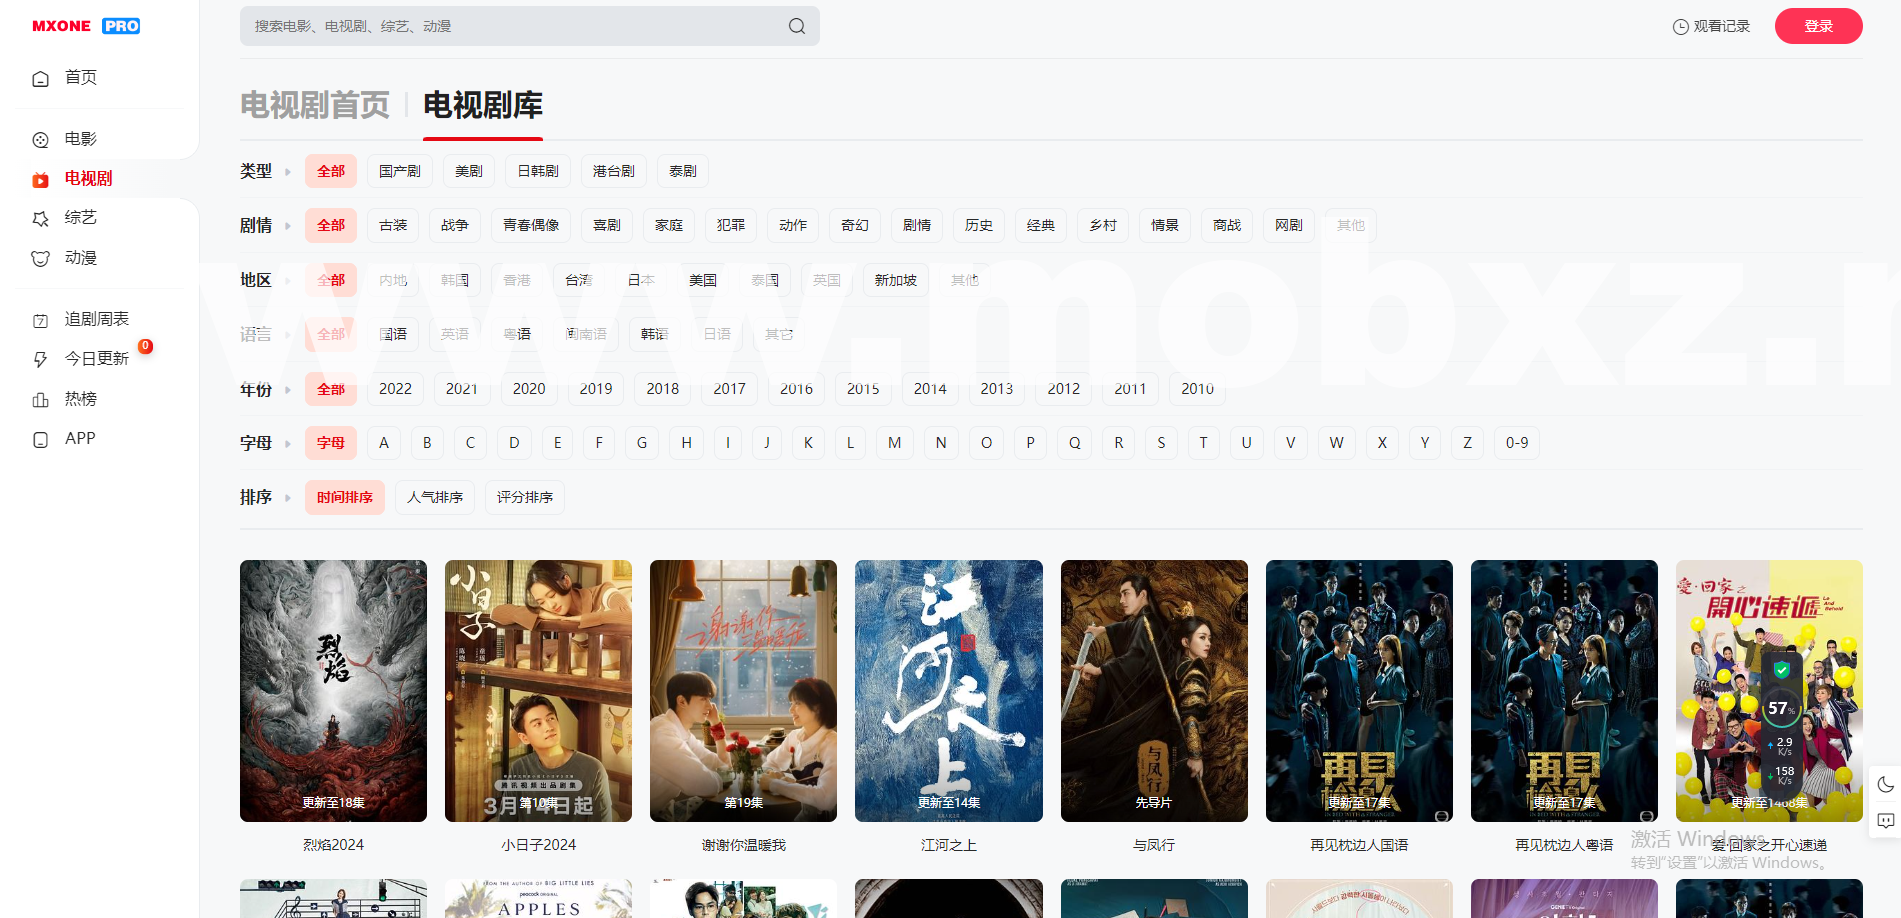1901x918 pixels.
Task: Open 江河之上 poster thumbnail
Action: coord(949,691)
